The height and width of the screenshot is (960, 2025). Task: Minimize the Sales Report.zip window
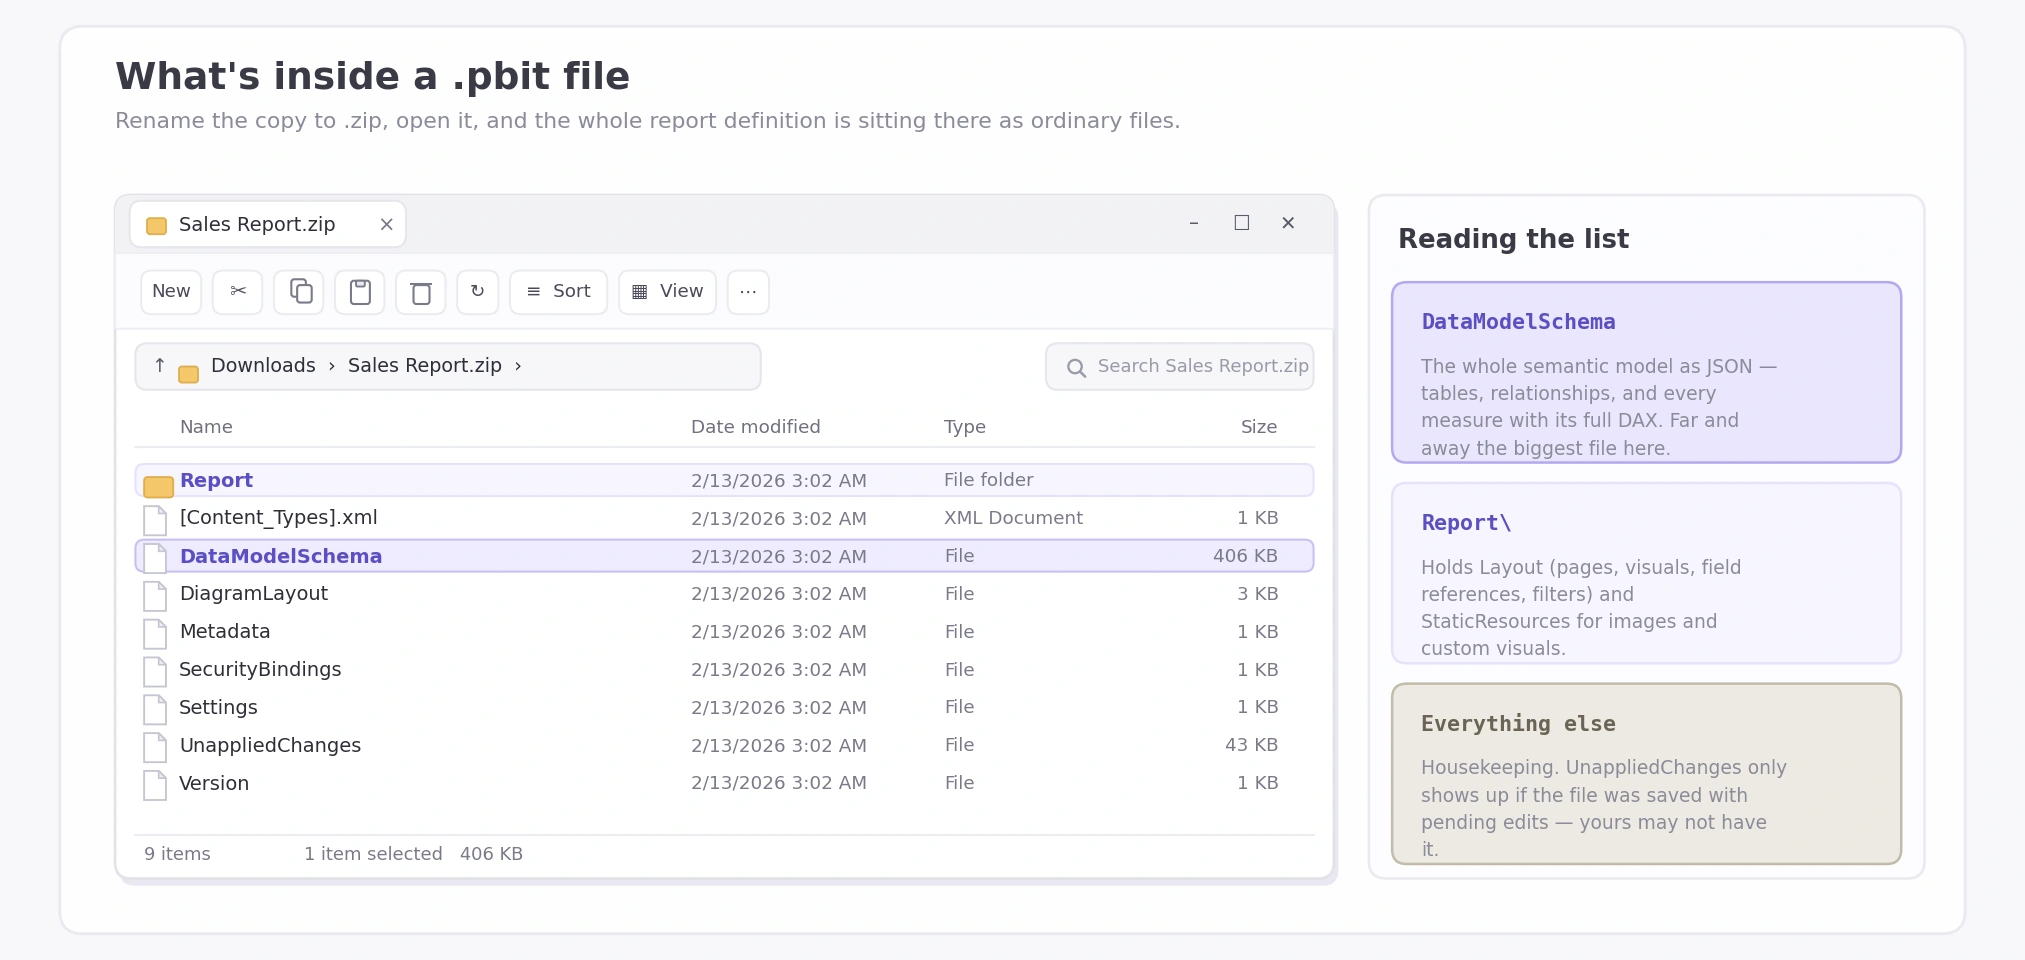1194,223
